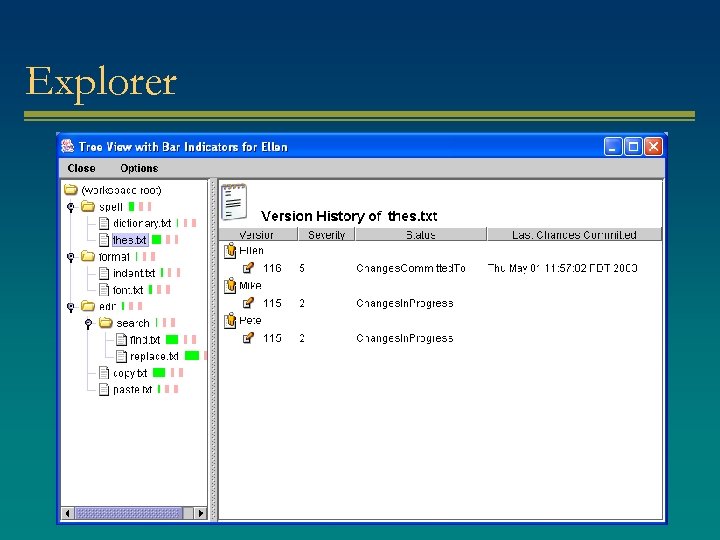Select indent.txt in the tree
The height and width of the screenshot is (540, 720).
point(134,273)
